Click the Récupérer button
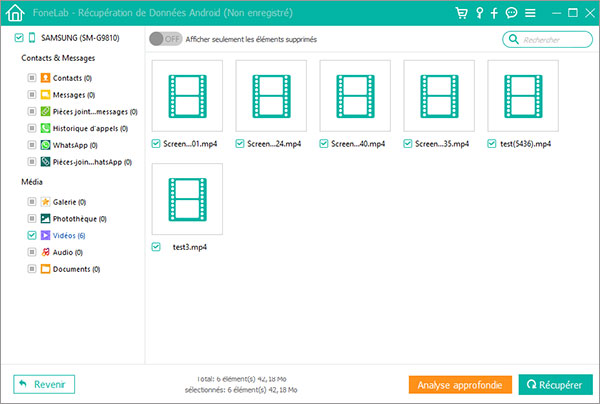The image size is (600, 404). click(555, 384)
